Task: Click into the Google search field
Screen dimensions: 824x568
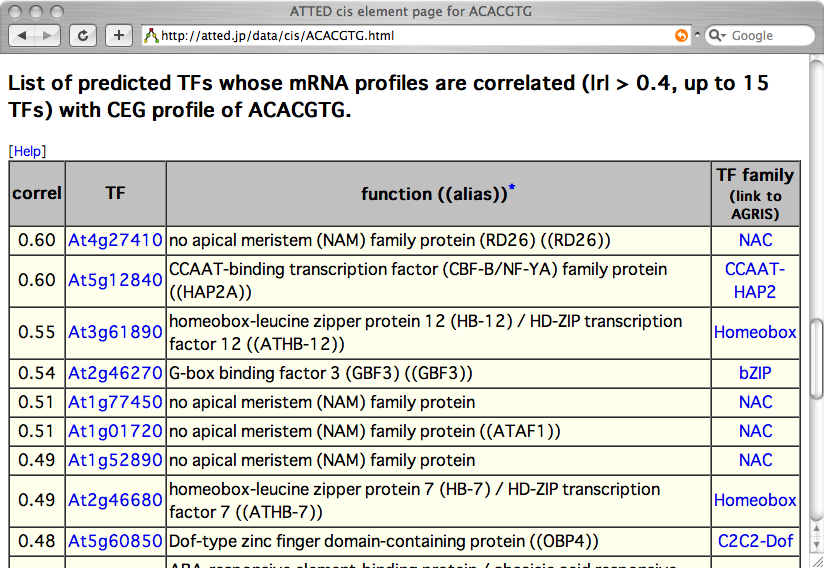Action: coord(765,36)
